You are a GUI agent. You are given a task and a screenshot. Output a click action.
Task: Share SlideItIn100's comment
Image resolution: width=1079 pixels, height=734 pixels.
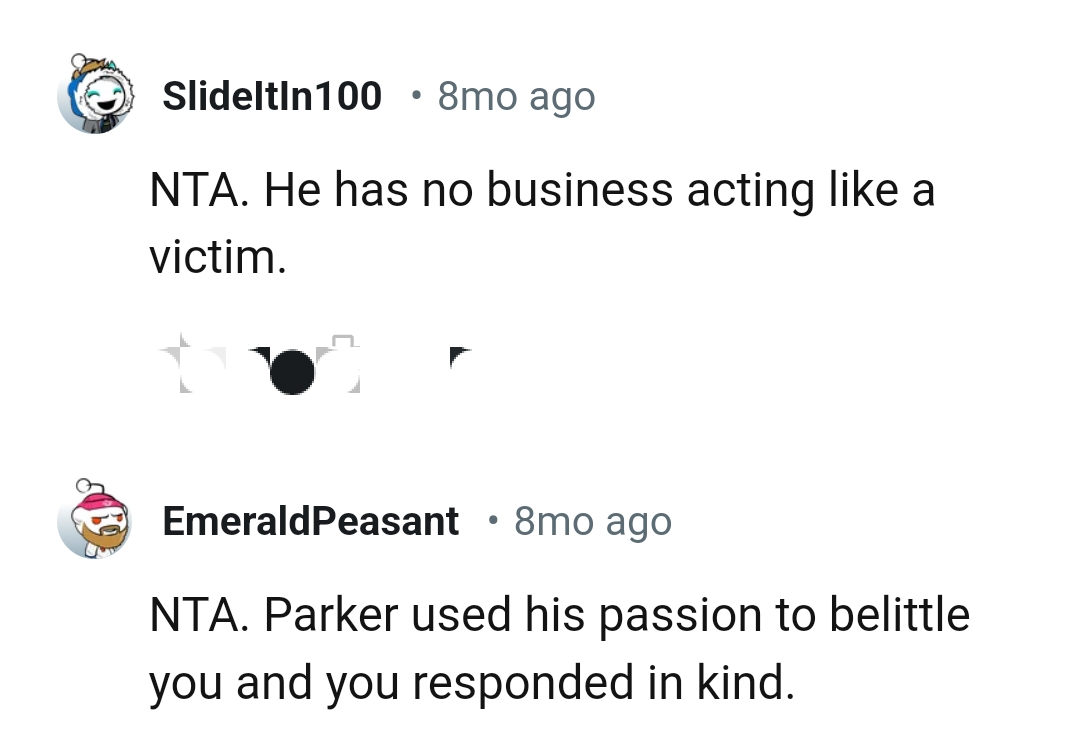tap(345, 362)
